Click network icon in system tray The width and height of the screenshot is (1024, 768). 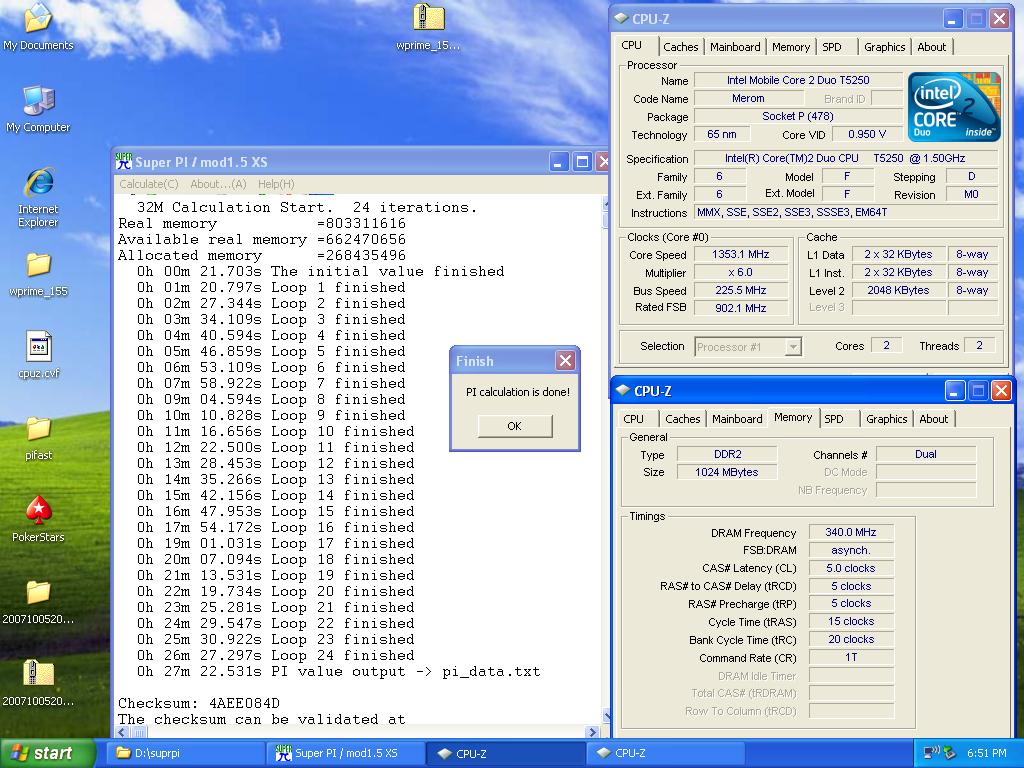(931, 753)
